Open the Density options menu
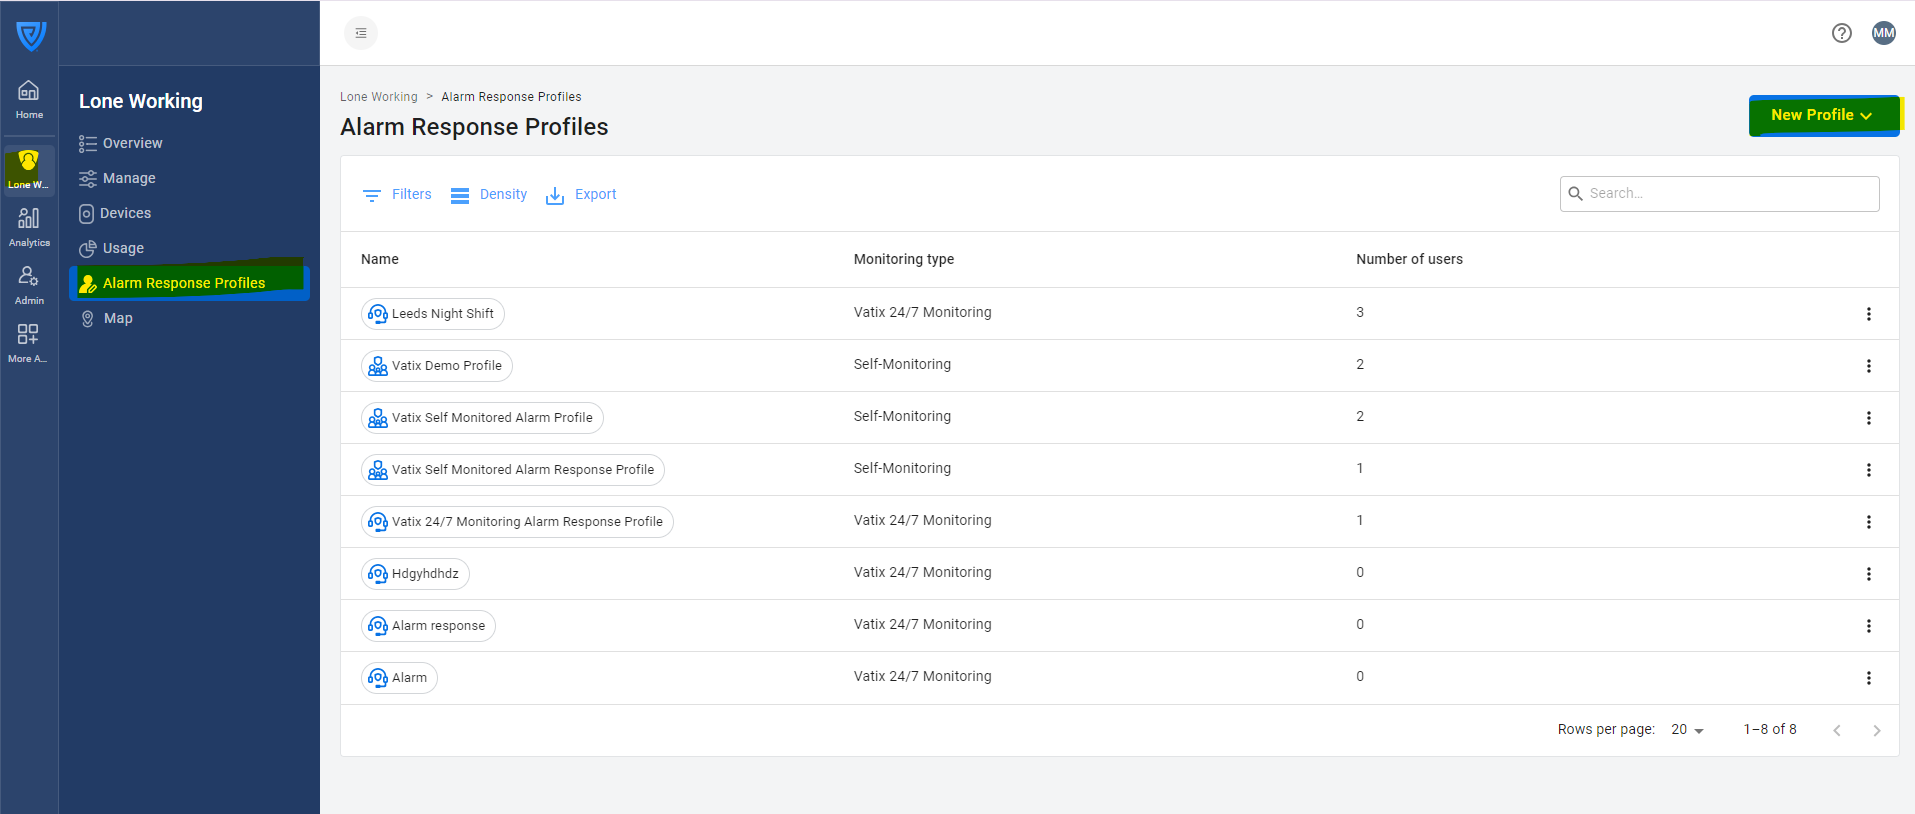Screen dimensions: 1915x814 (489, 195)
